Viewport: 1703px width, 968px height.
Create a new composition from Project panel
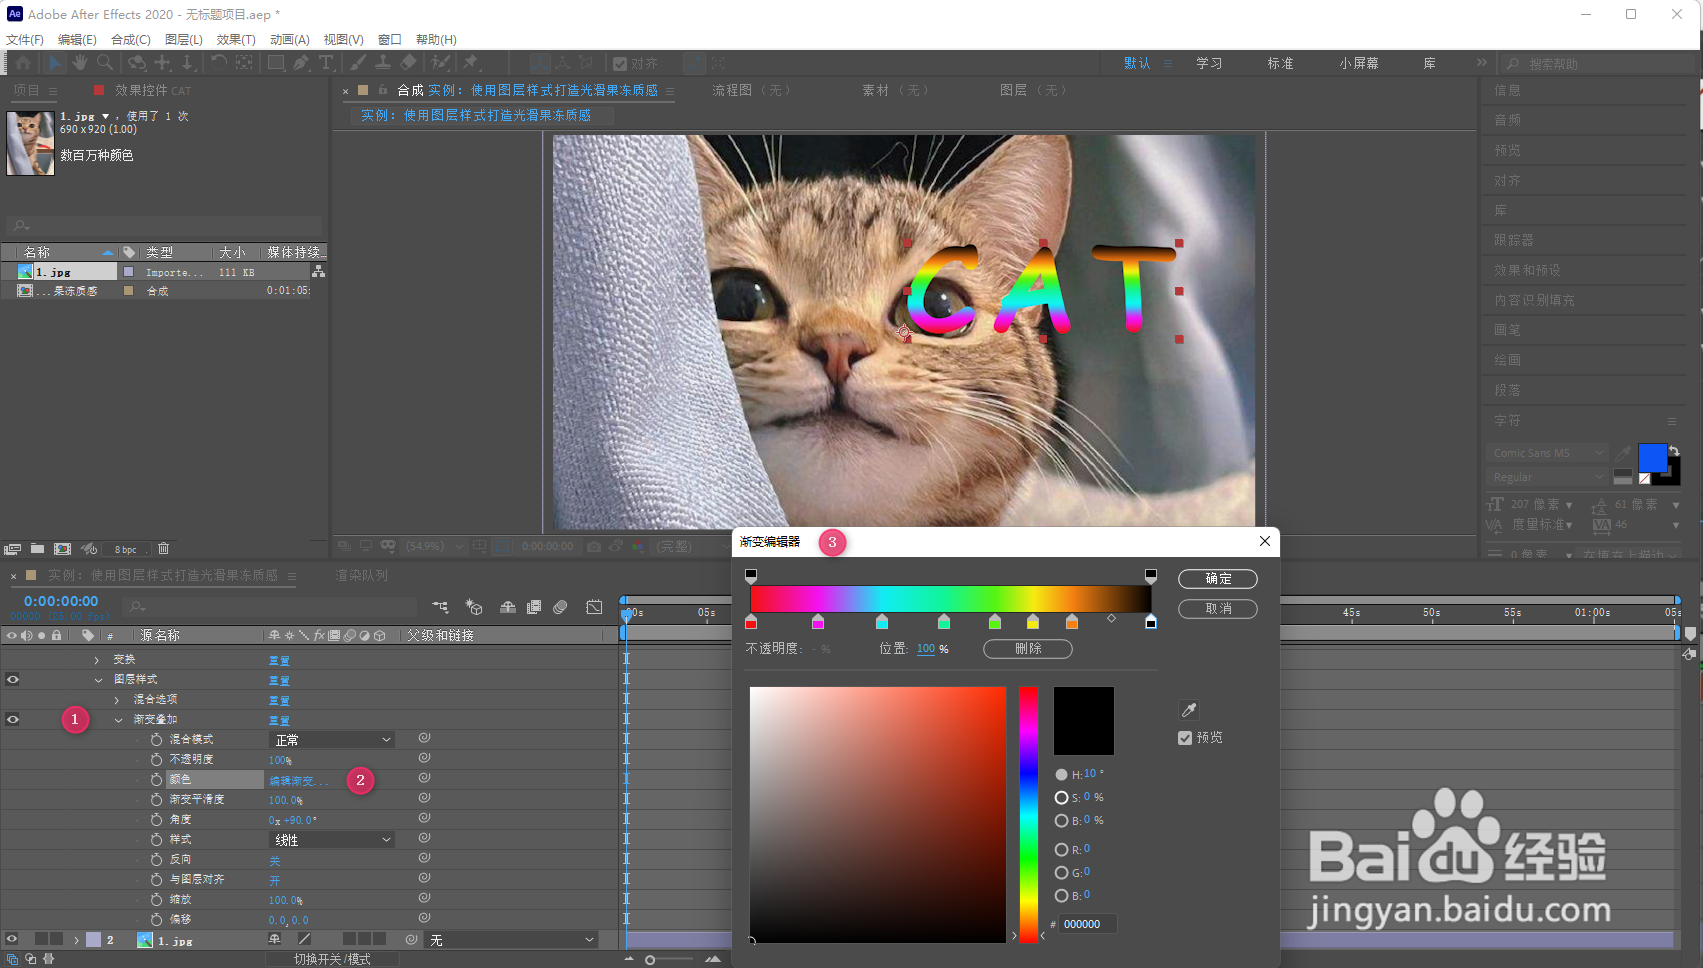pyautogui.click(x=62, y=548)
